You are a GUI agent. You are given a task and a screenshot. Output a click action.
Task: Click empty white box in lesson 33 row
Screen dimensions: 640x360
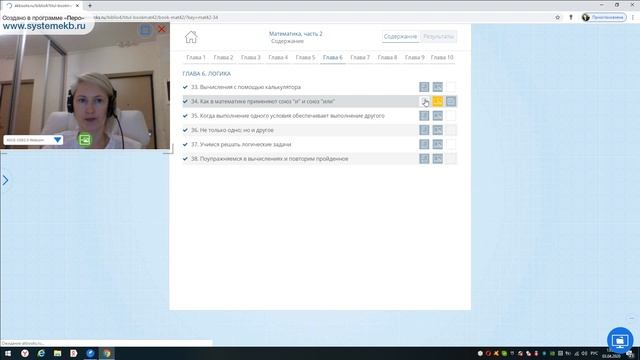click(x=451, y=87)
